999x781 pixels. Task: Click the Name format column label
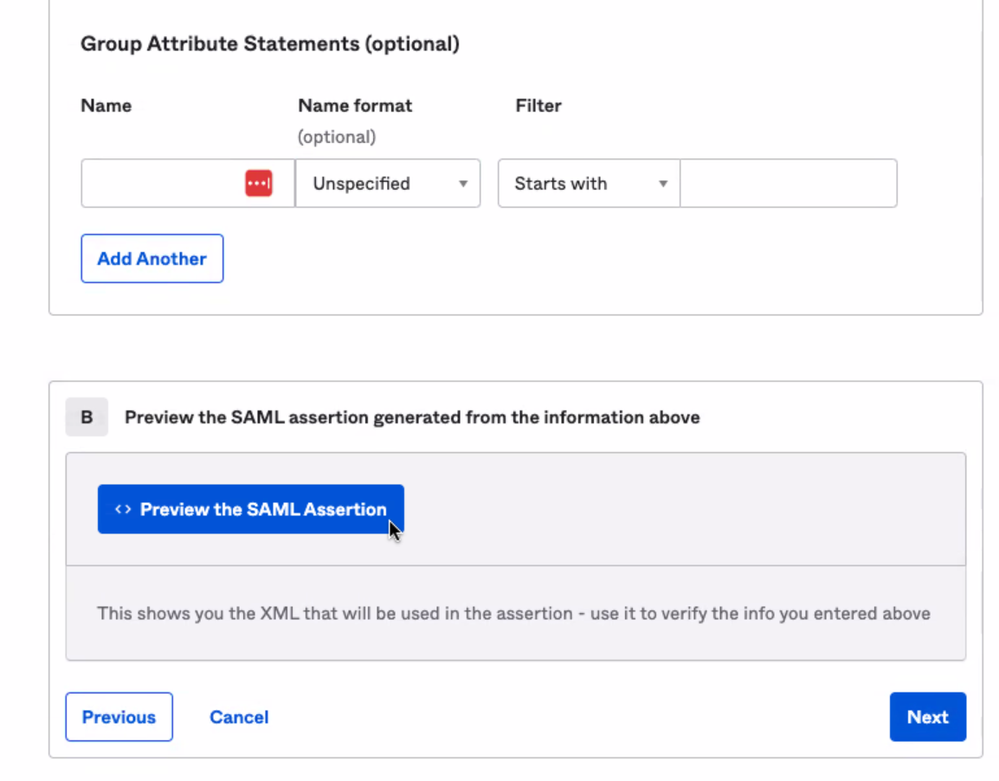coord(355,105)
